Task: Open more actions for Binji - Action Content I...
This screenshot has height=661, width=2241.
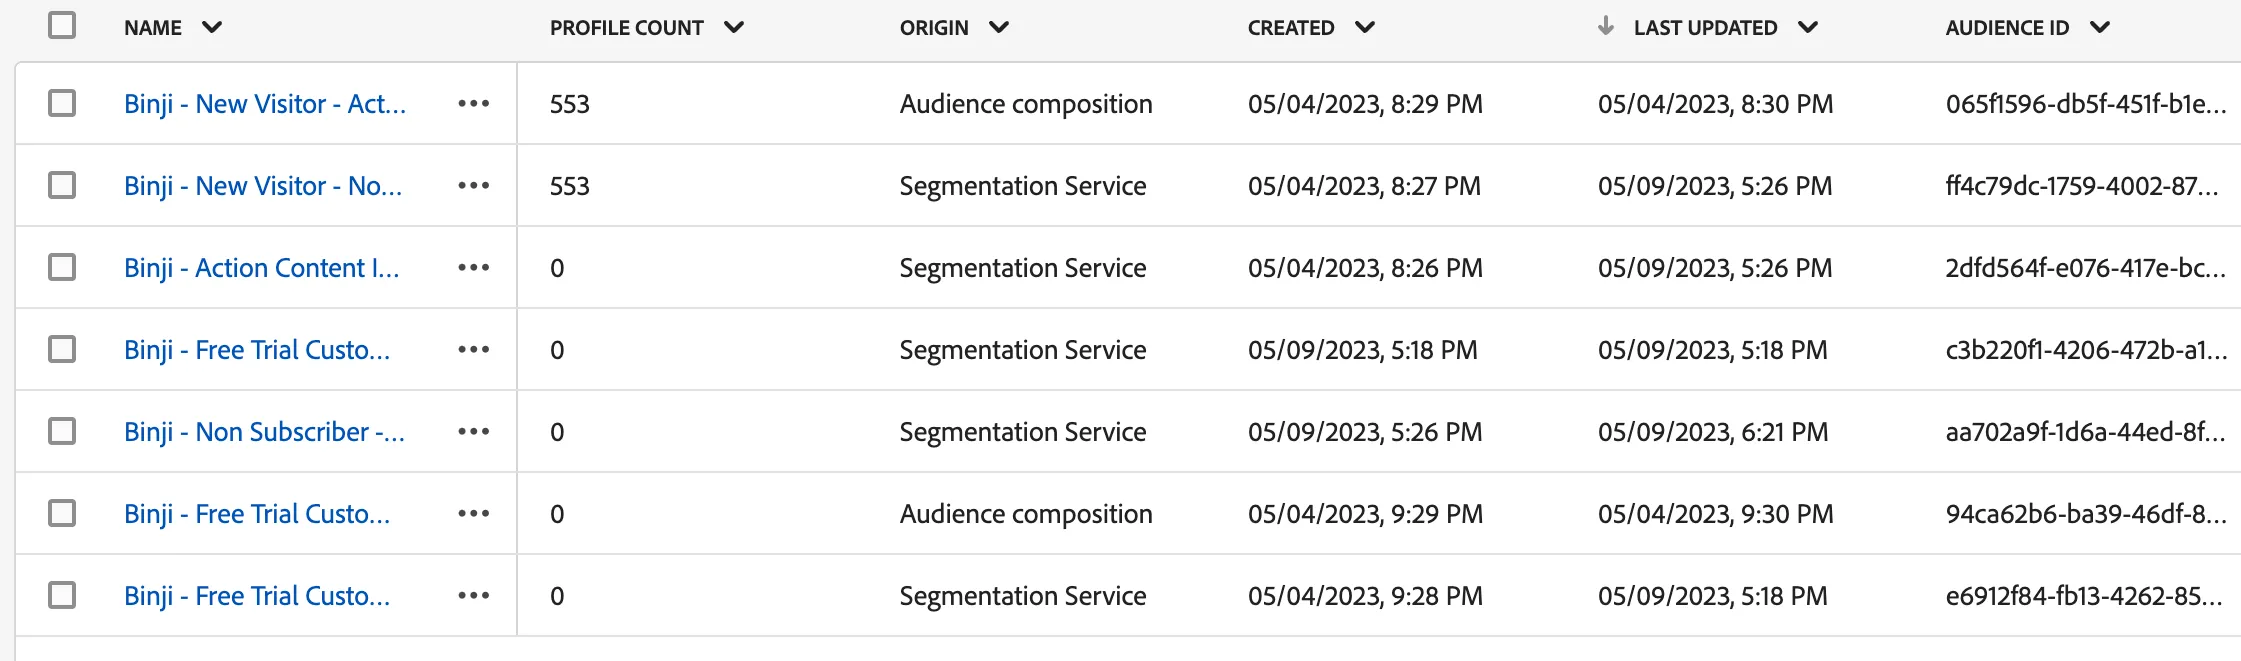Action: (x=474, y=268)
